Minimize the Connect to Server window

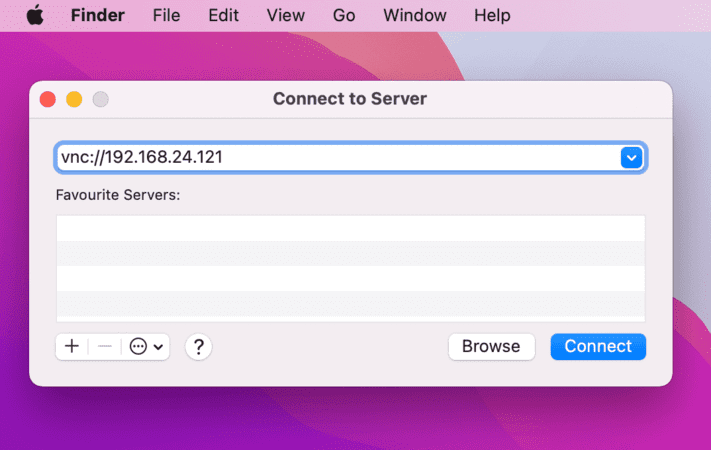pyautogui.click(x=74, y=99)
